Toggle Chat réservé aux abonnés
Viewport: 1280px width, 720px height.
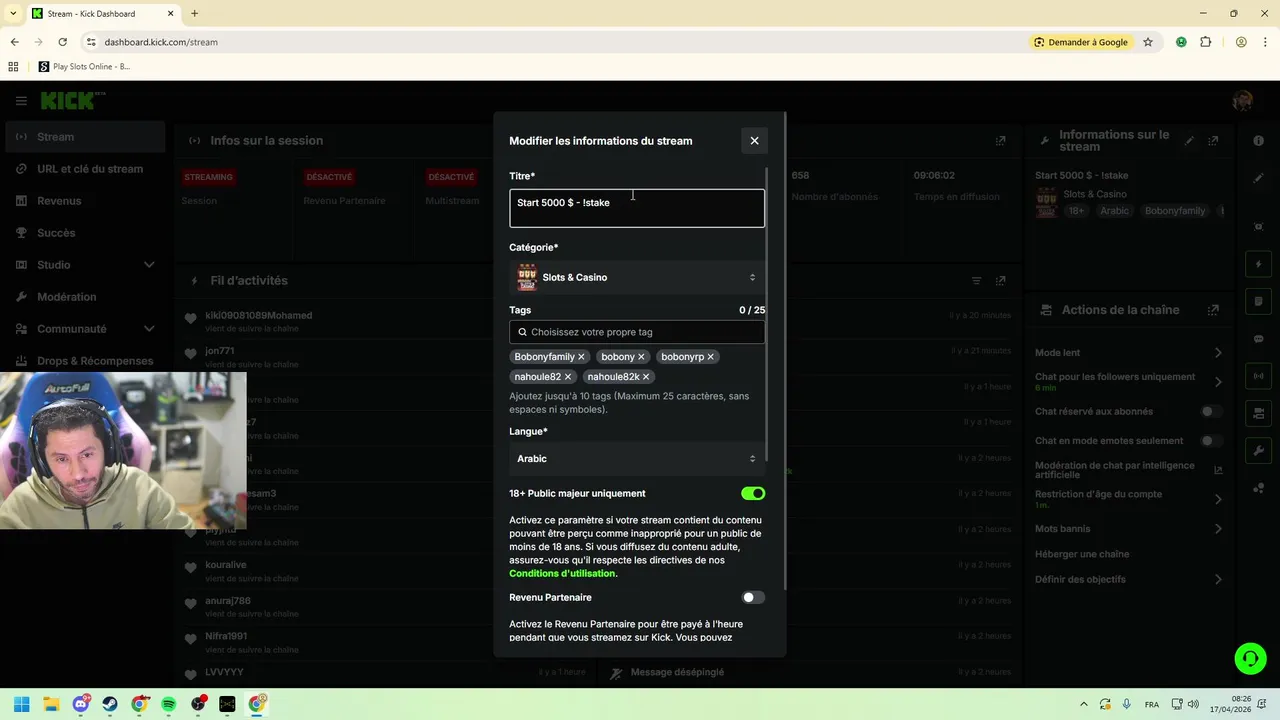click(x=1210, y=411)
